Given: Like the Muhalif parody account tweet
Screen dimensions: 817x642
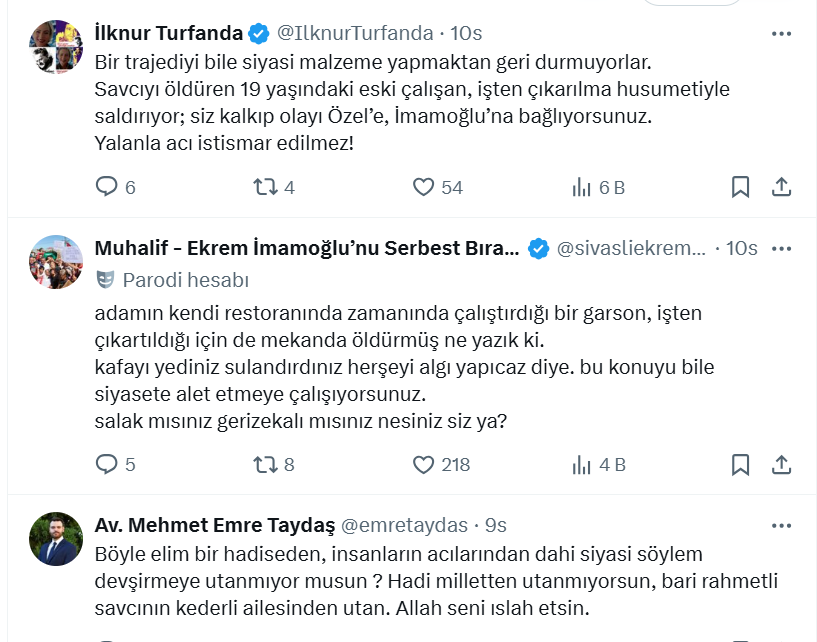Looking at the screenshot, I should pyautogui.click(x=424, y=464).
